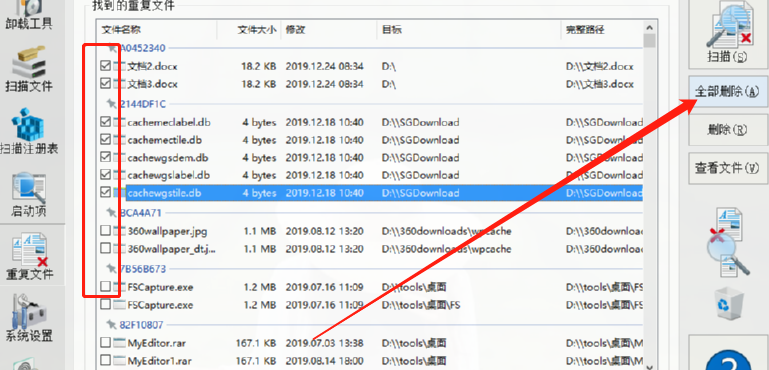Open the 扫描注册表 sidebar tool
Screen dimensions: 769x370
tap(29, 132)
